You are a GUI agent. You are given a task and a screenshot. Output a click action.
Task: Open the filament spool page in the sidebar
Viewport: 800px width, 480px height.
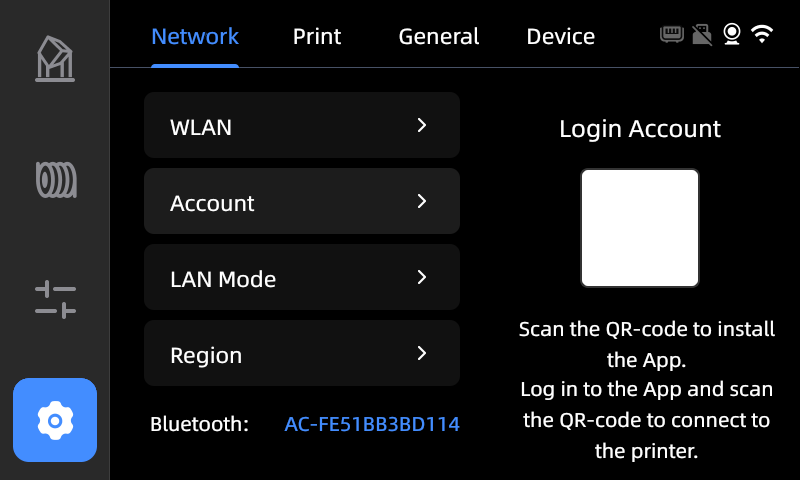56,180
